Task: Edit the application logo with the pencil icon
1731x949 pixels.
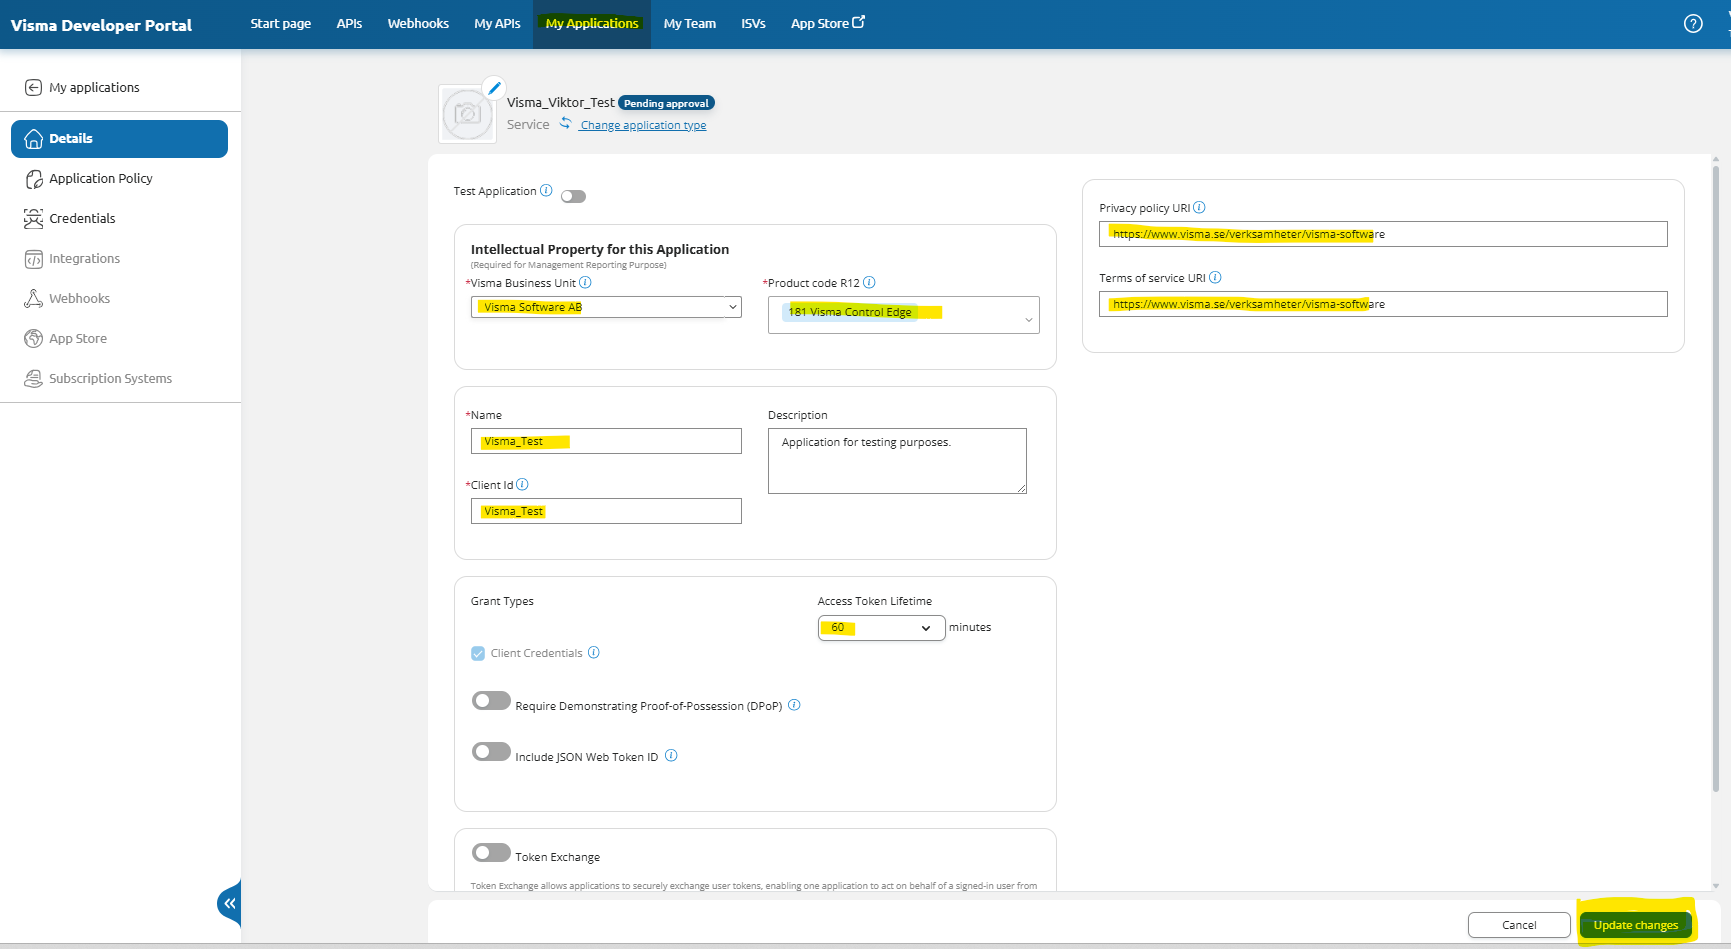Action: tap(493, 88)
